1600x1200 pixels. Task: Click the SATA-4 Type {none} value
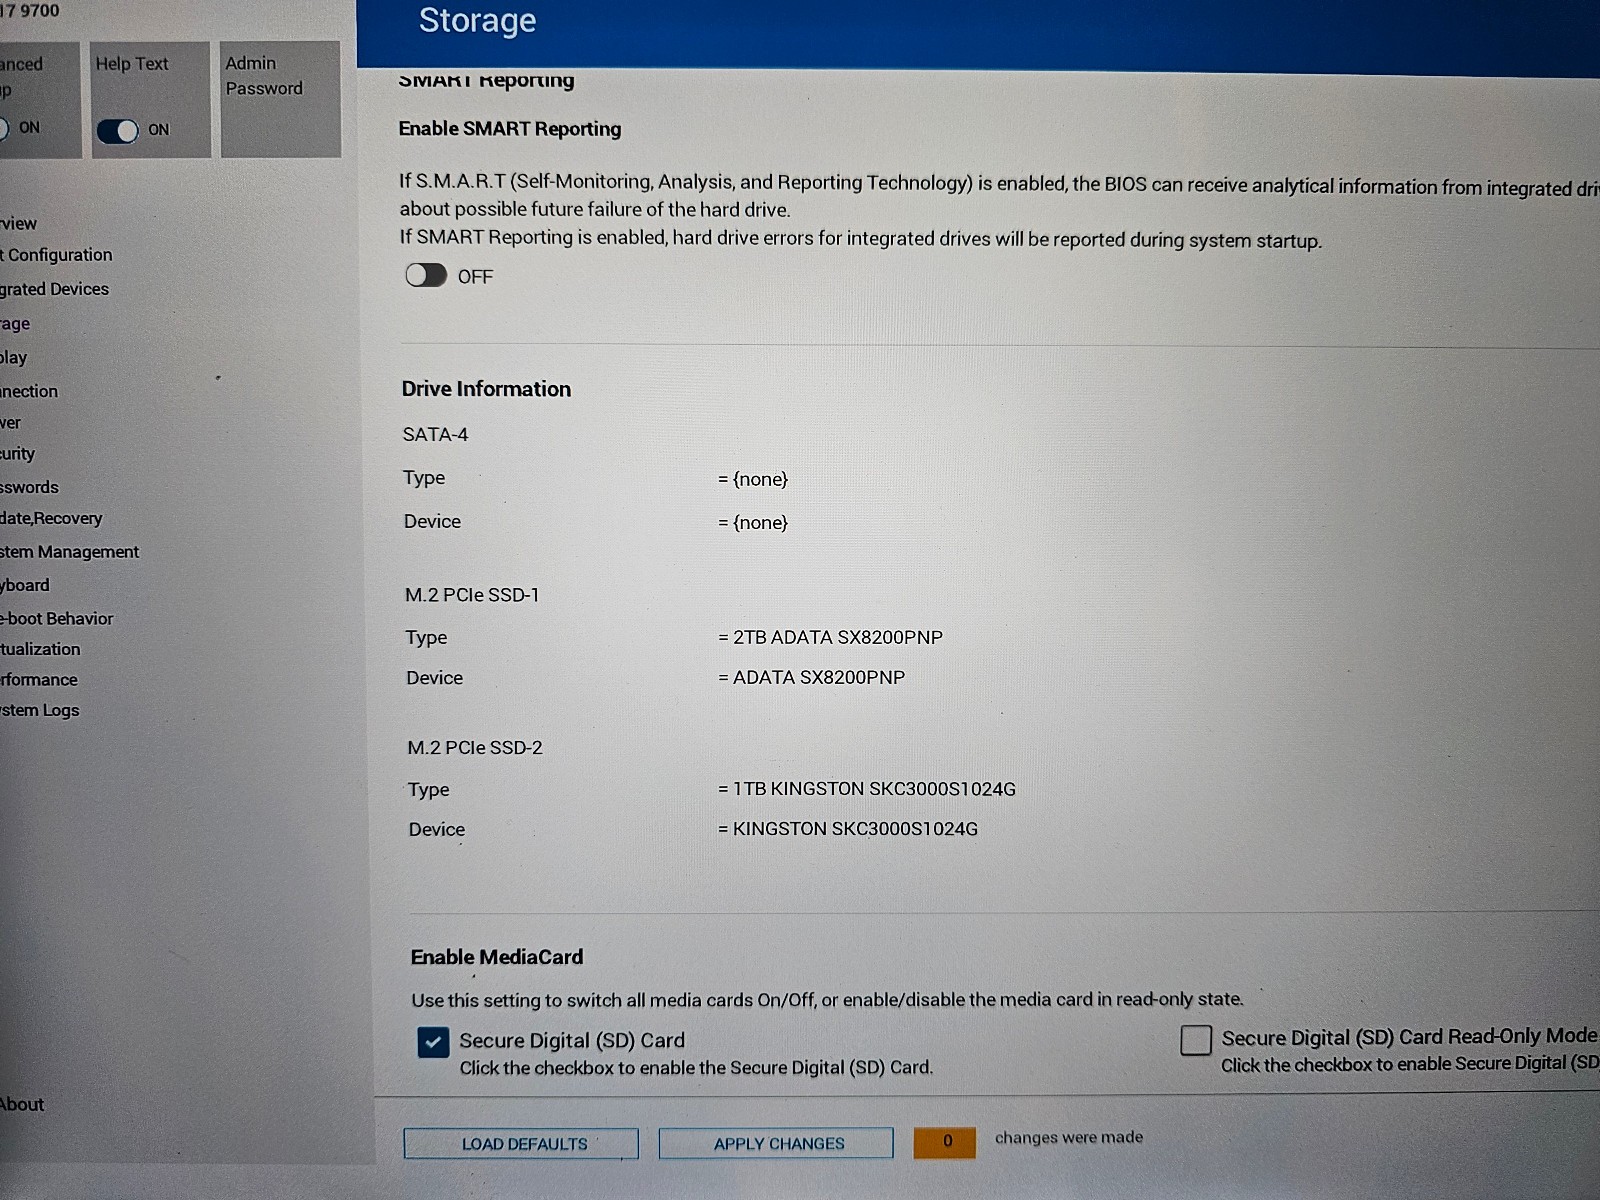(x=760, y=479)
